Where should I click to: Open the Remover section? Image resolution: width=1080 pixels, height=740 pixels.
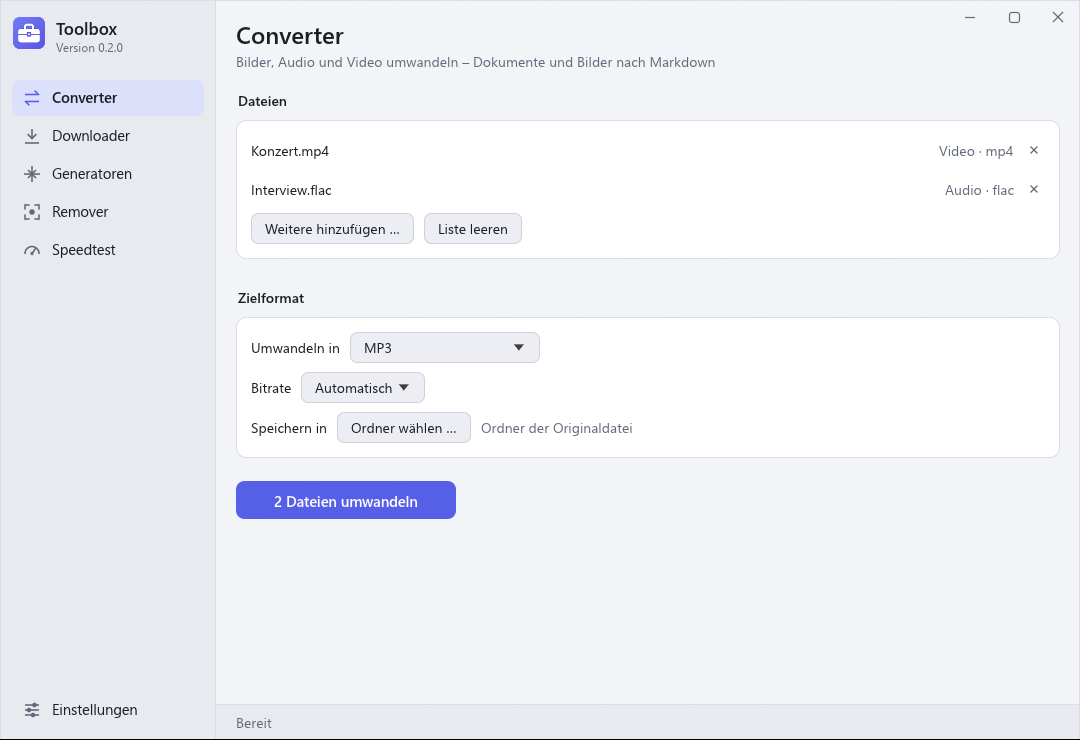tap(108, 212)
